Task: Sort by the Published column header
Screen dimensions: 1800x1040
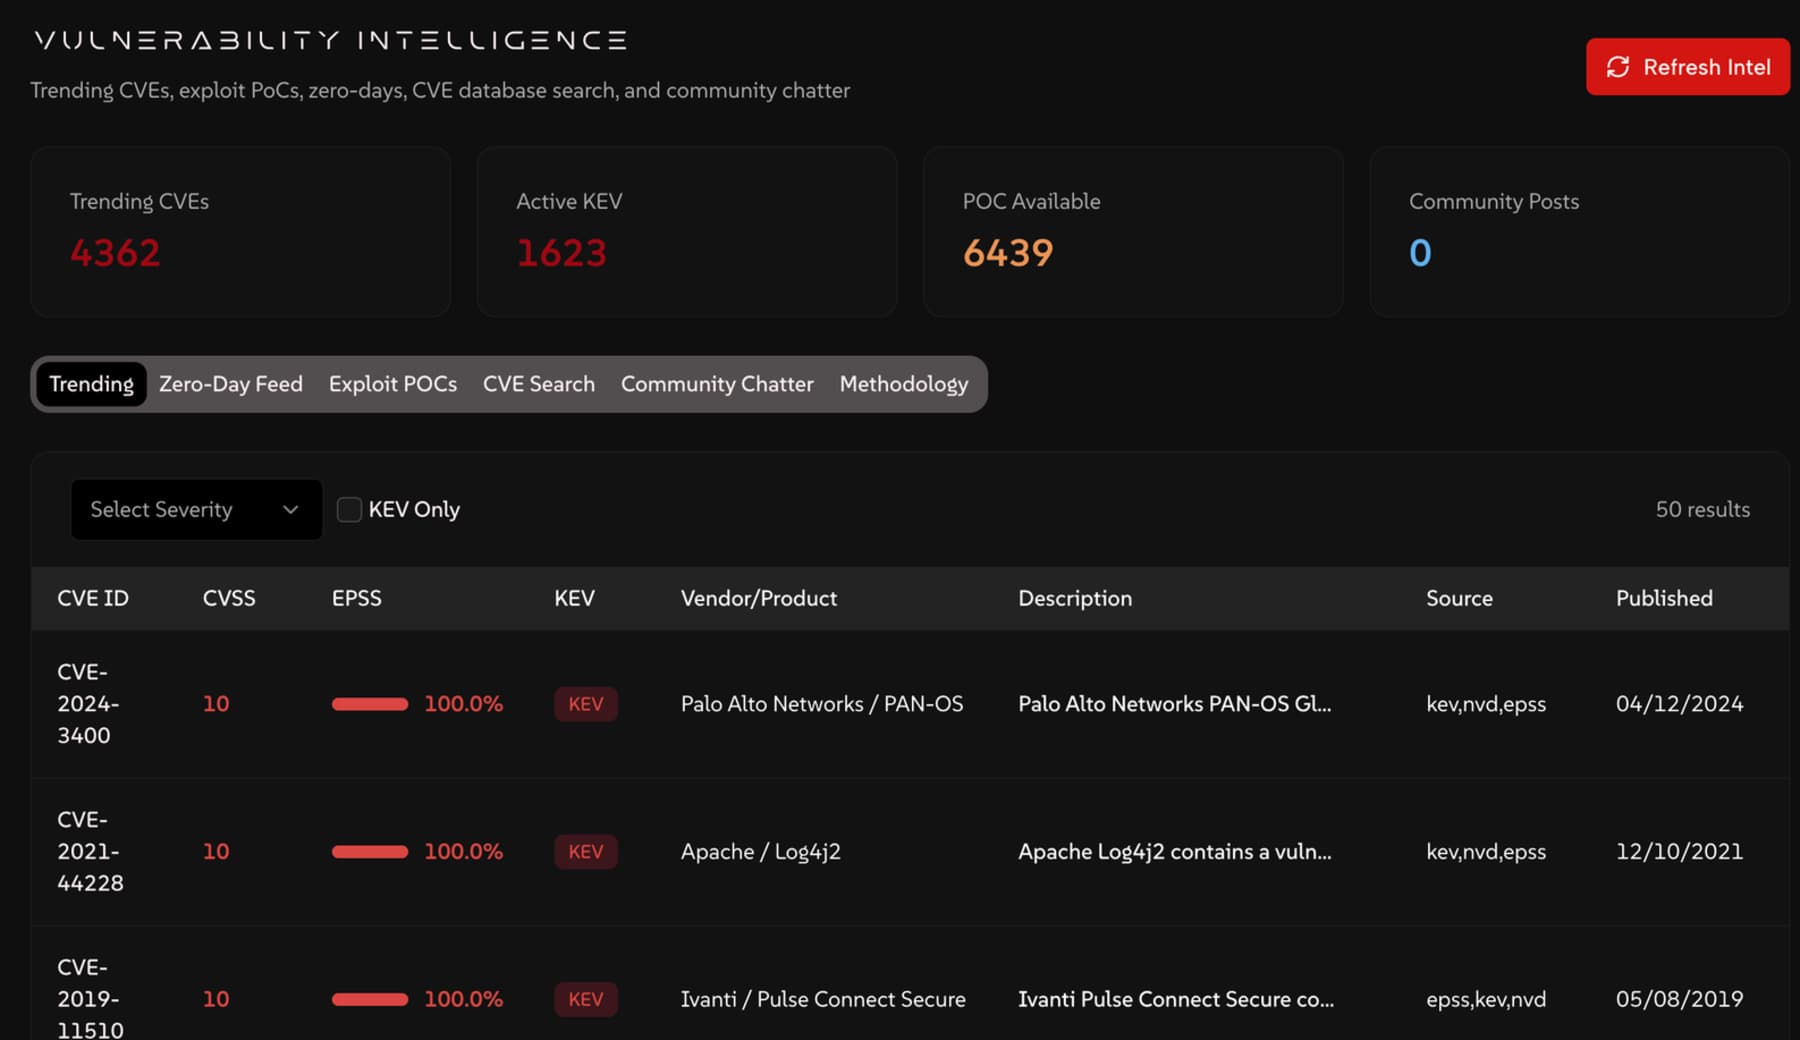Action: coord(1664,598)
